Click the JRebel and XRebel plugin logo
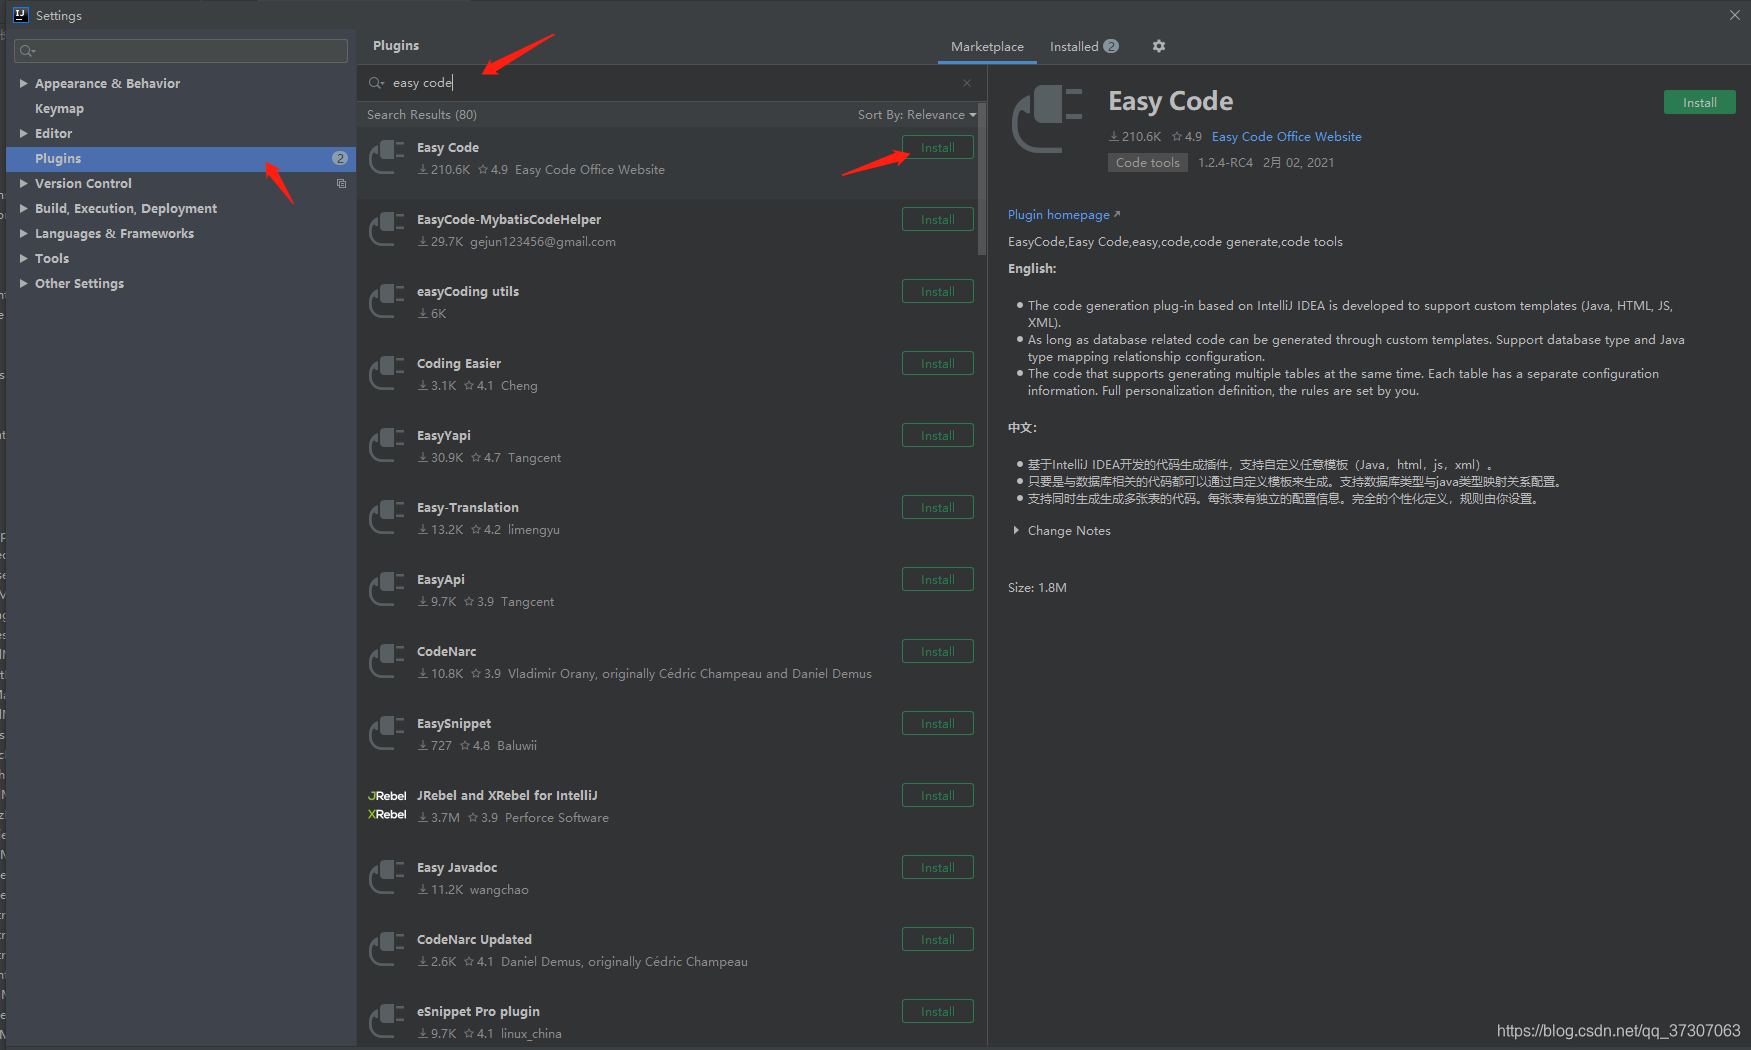This screenshot has height=1050, width=1751. 387,804
